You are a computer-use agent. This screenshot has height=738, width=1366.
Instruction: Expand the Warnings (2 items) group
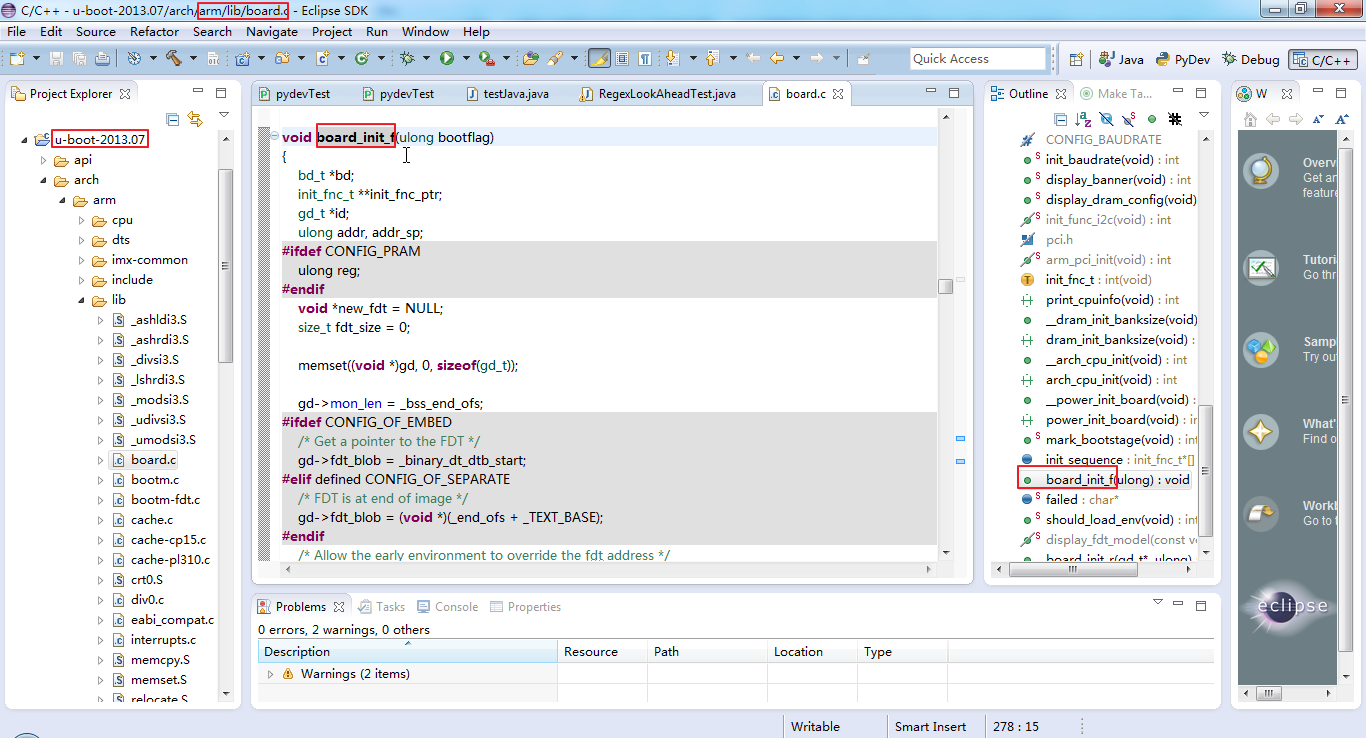click(270, 674)
